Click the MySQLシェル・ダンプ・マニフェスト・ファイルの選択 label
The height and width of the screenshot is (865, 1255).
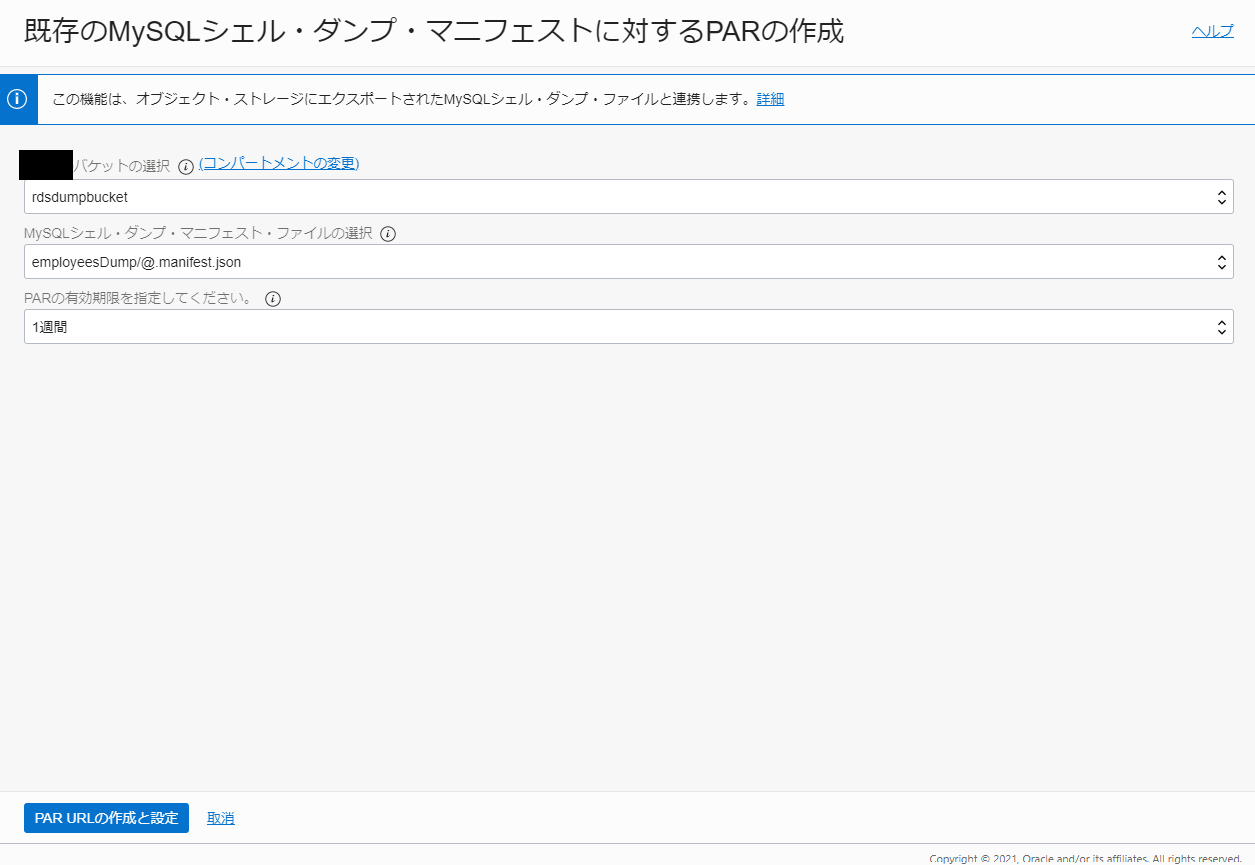[198, 233]
